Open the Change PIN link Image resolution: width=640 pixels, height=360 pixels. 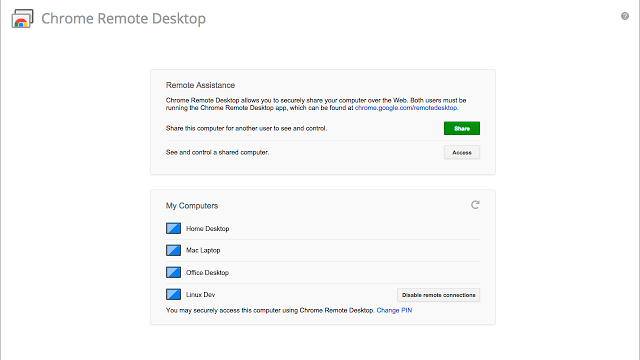click(394, 310)
